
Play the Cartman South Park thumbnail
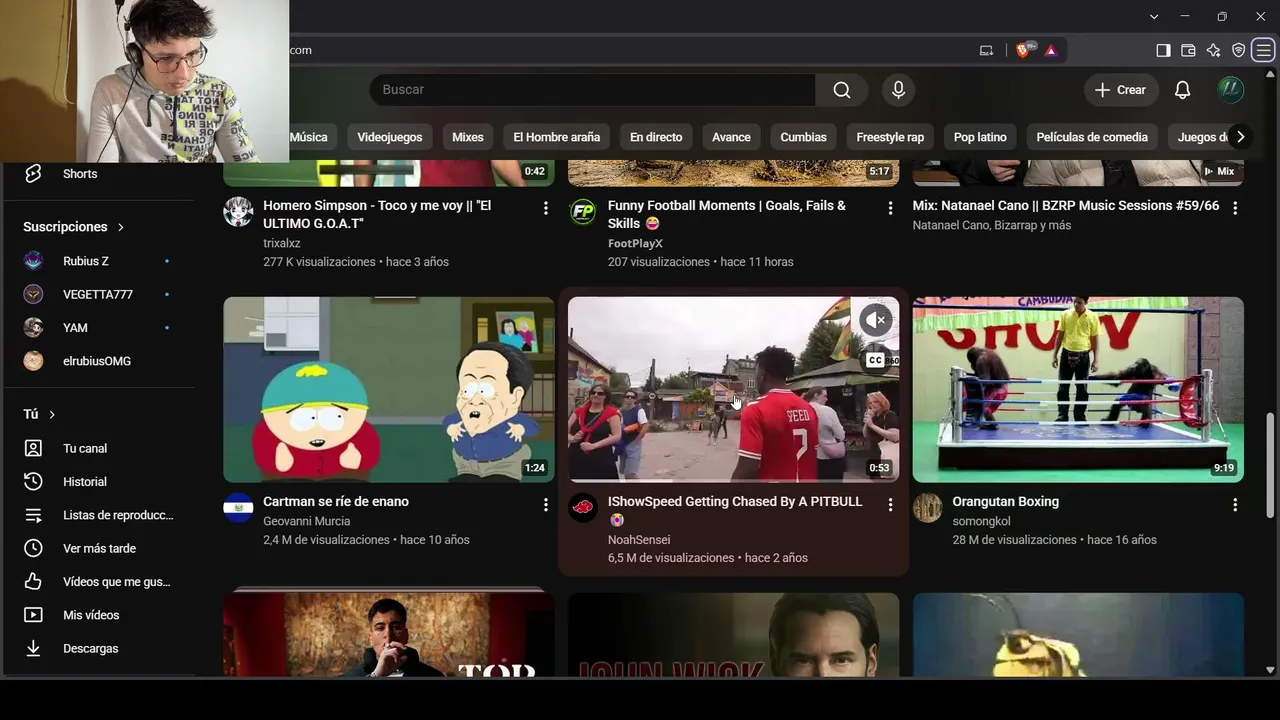389,390
